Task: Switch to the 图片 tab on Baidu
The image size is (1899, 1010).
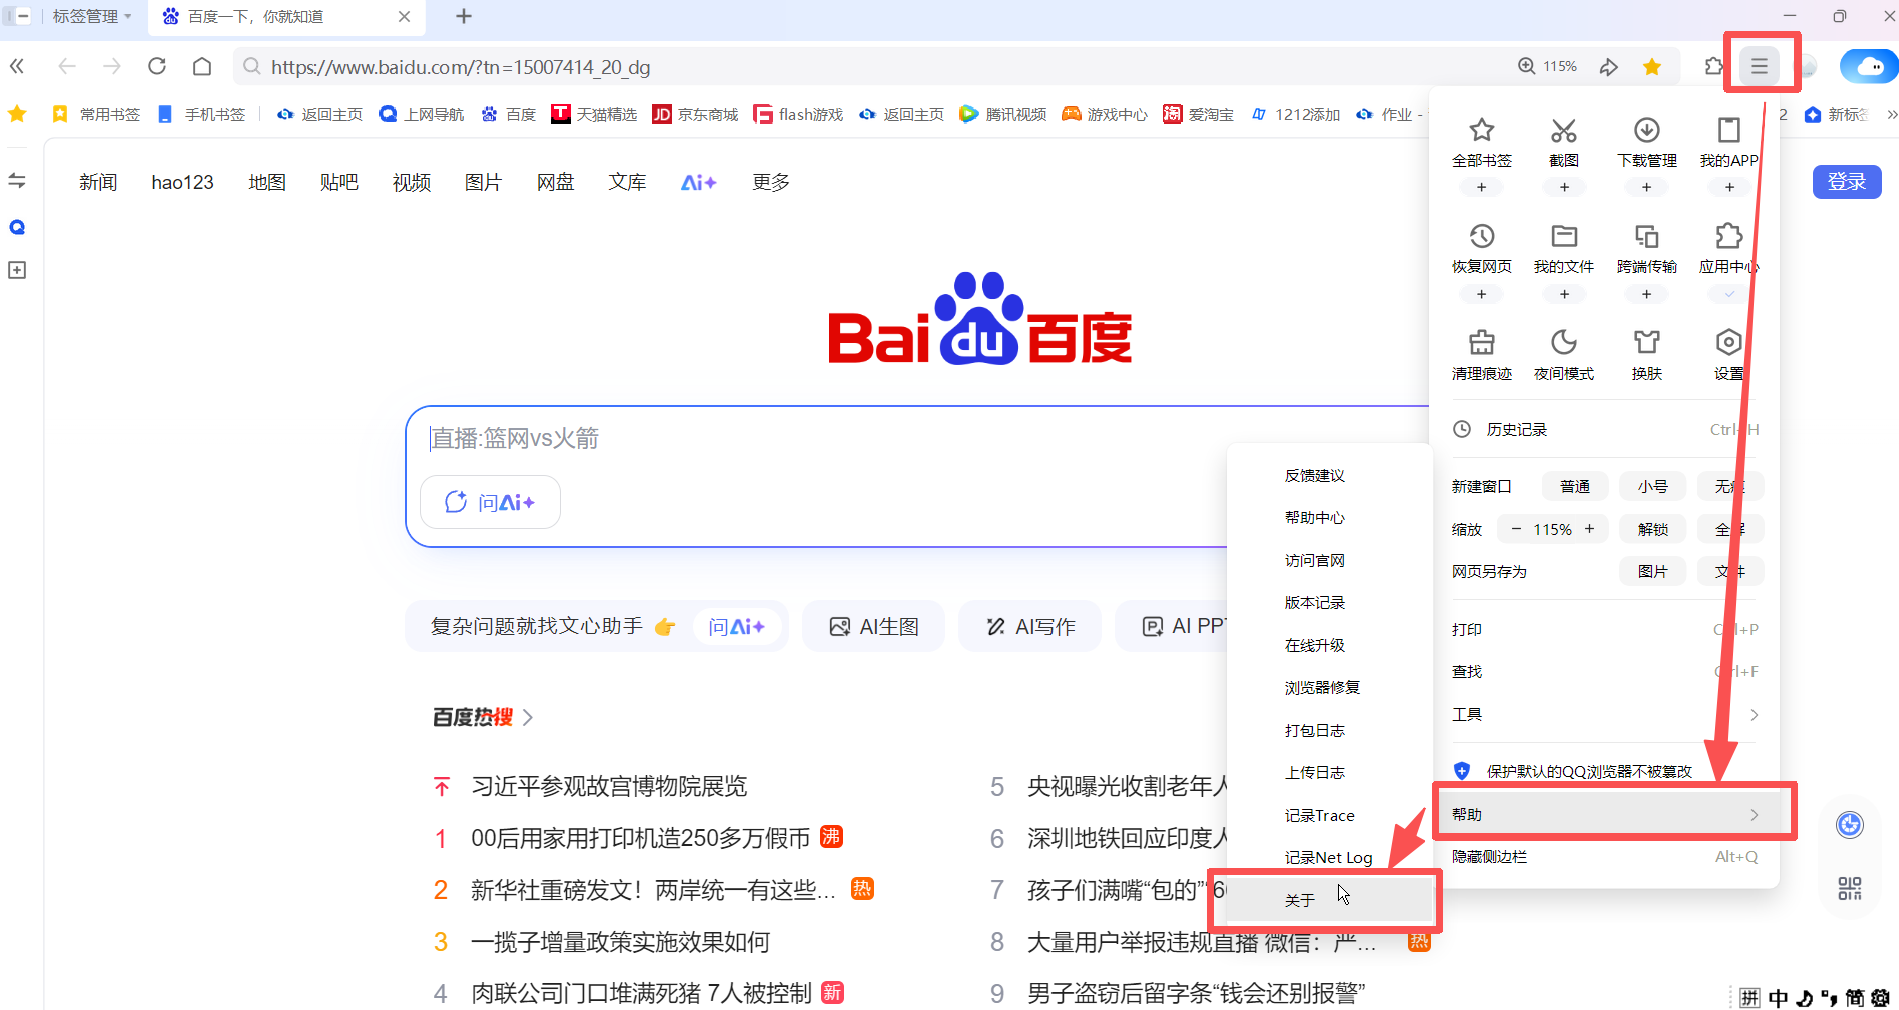Action: point(483,182)
